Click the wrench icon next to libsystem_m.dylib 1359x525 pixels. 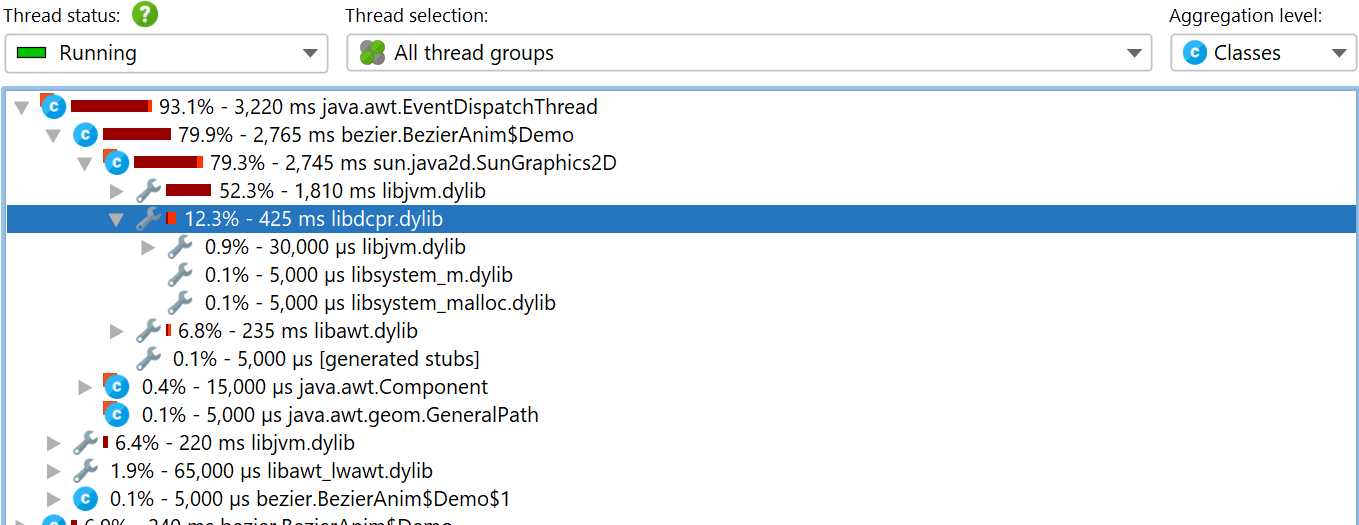tap(180, 274)
